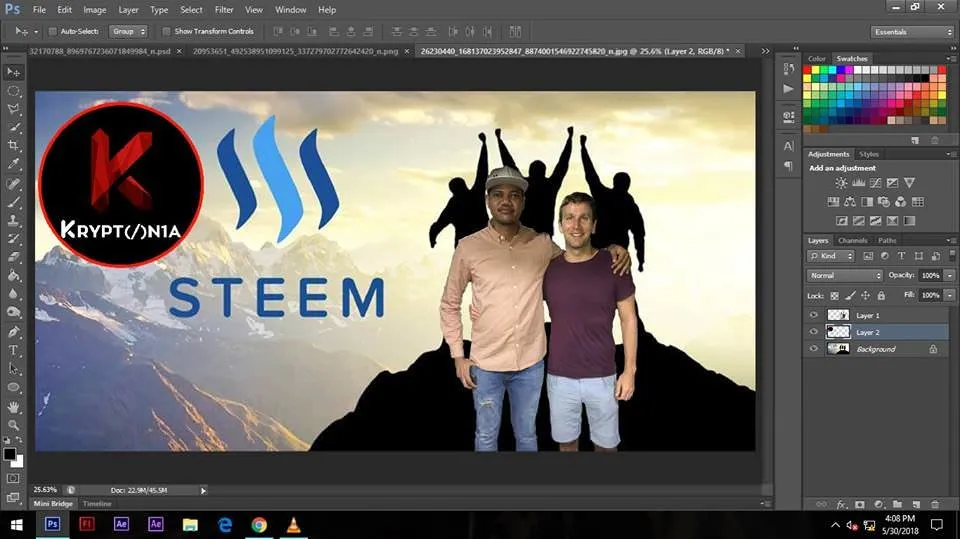Toggle lock transparent pixels
Screen dimensions: 960x539
834,296
